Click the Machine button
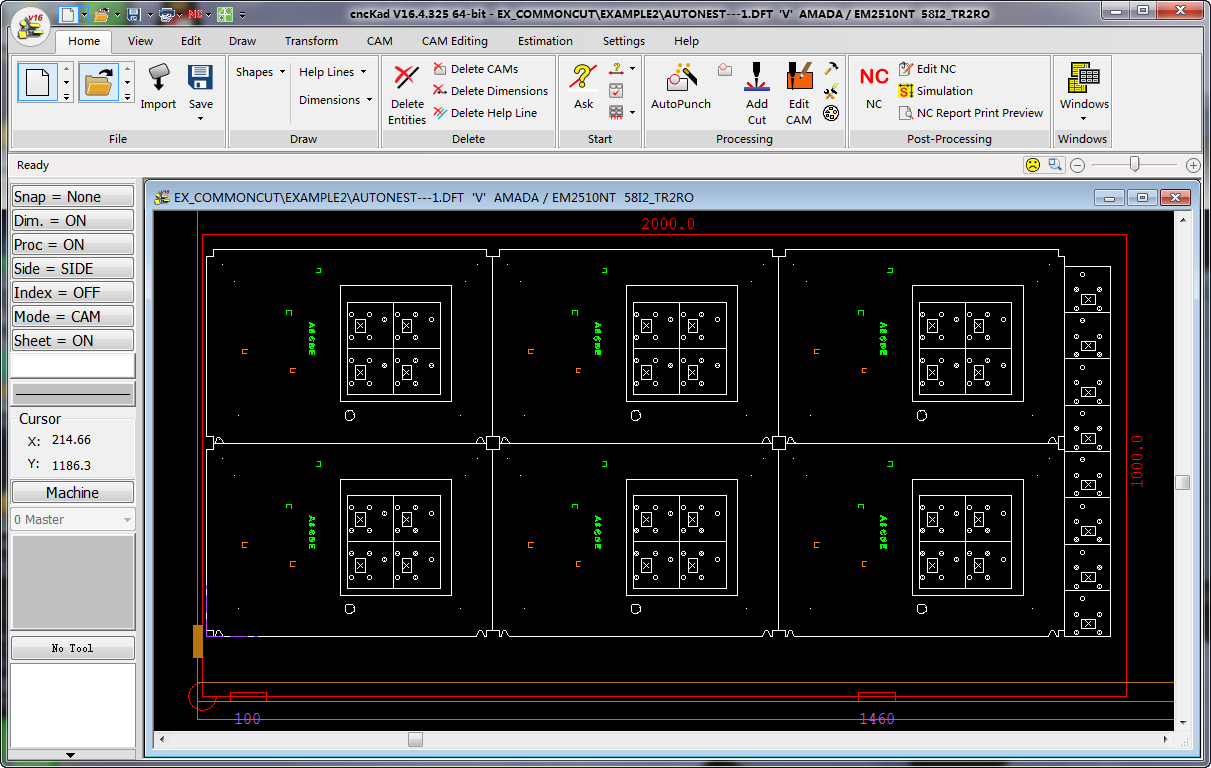 tap(72, 493)
